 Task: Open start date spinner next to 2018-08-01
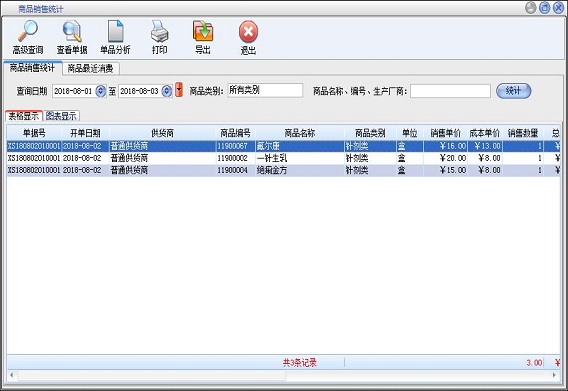click(x=100, y=91)
